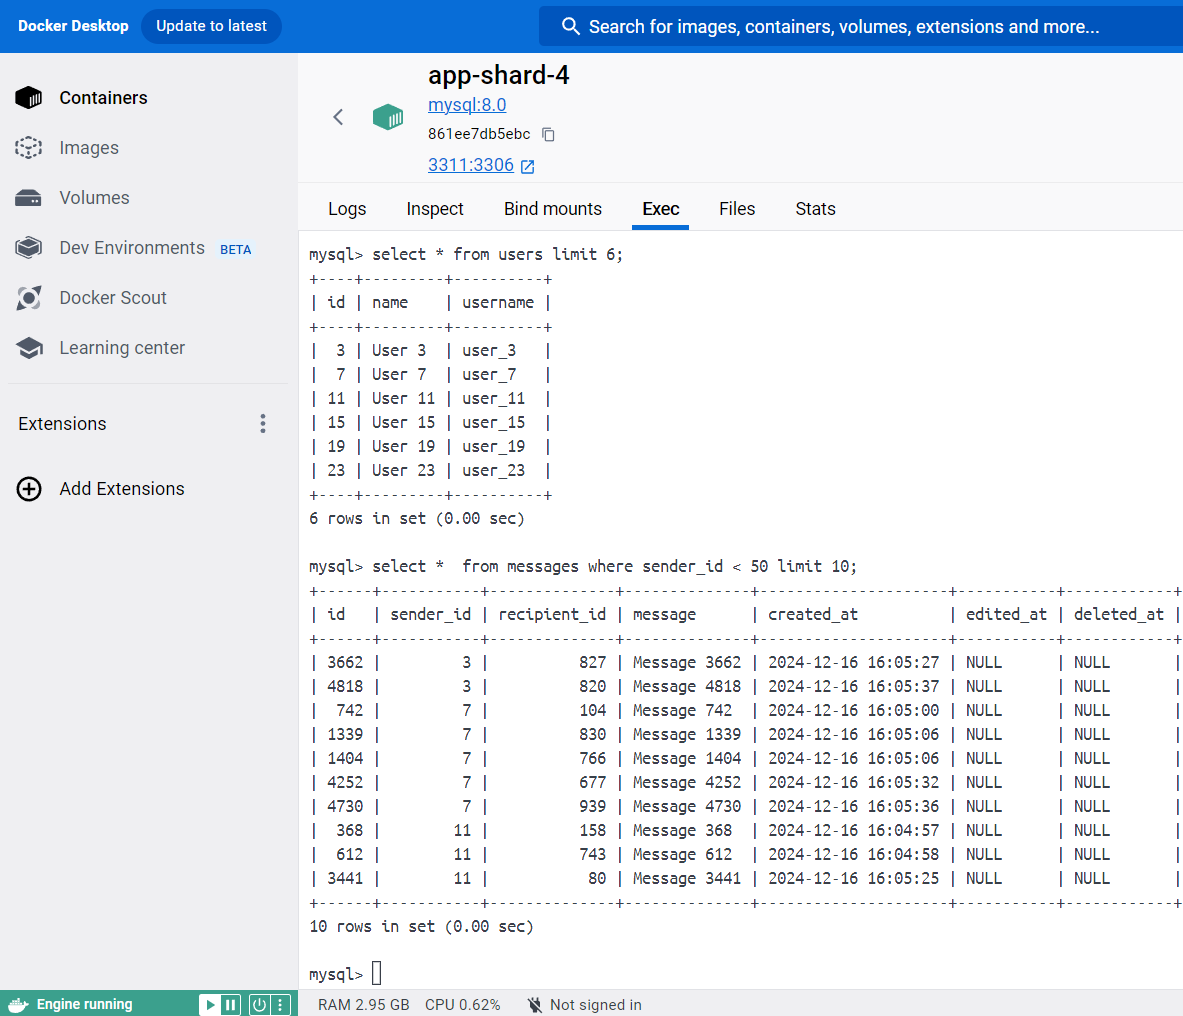The width and height of the screenshot is (1183, 1016).
Task: Open the Images section icon
Action: click(29, 147)
